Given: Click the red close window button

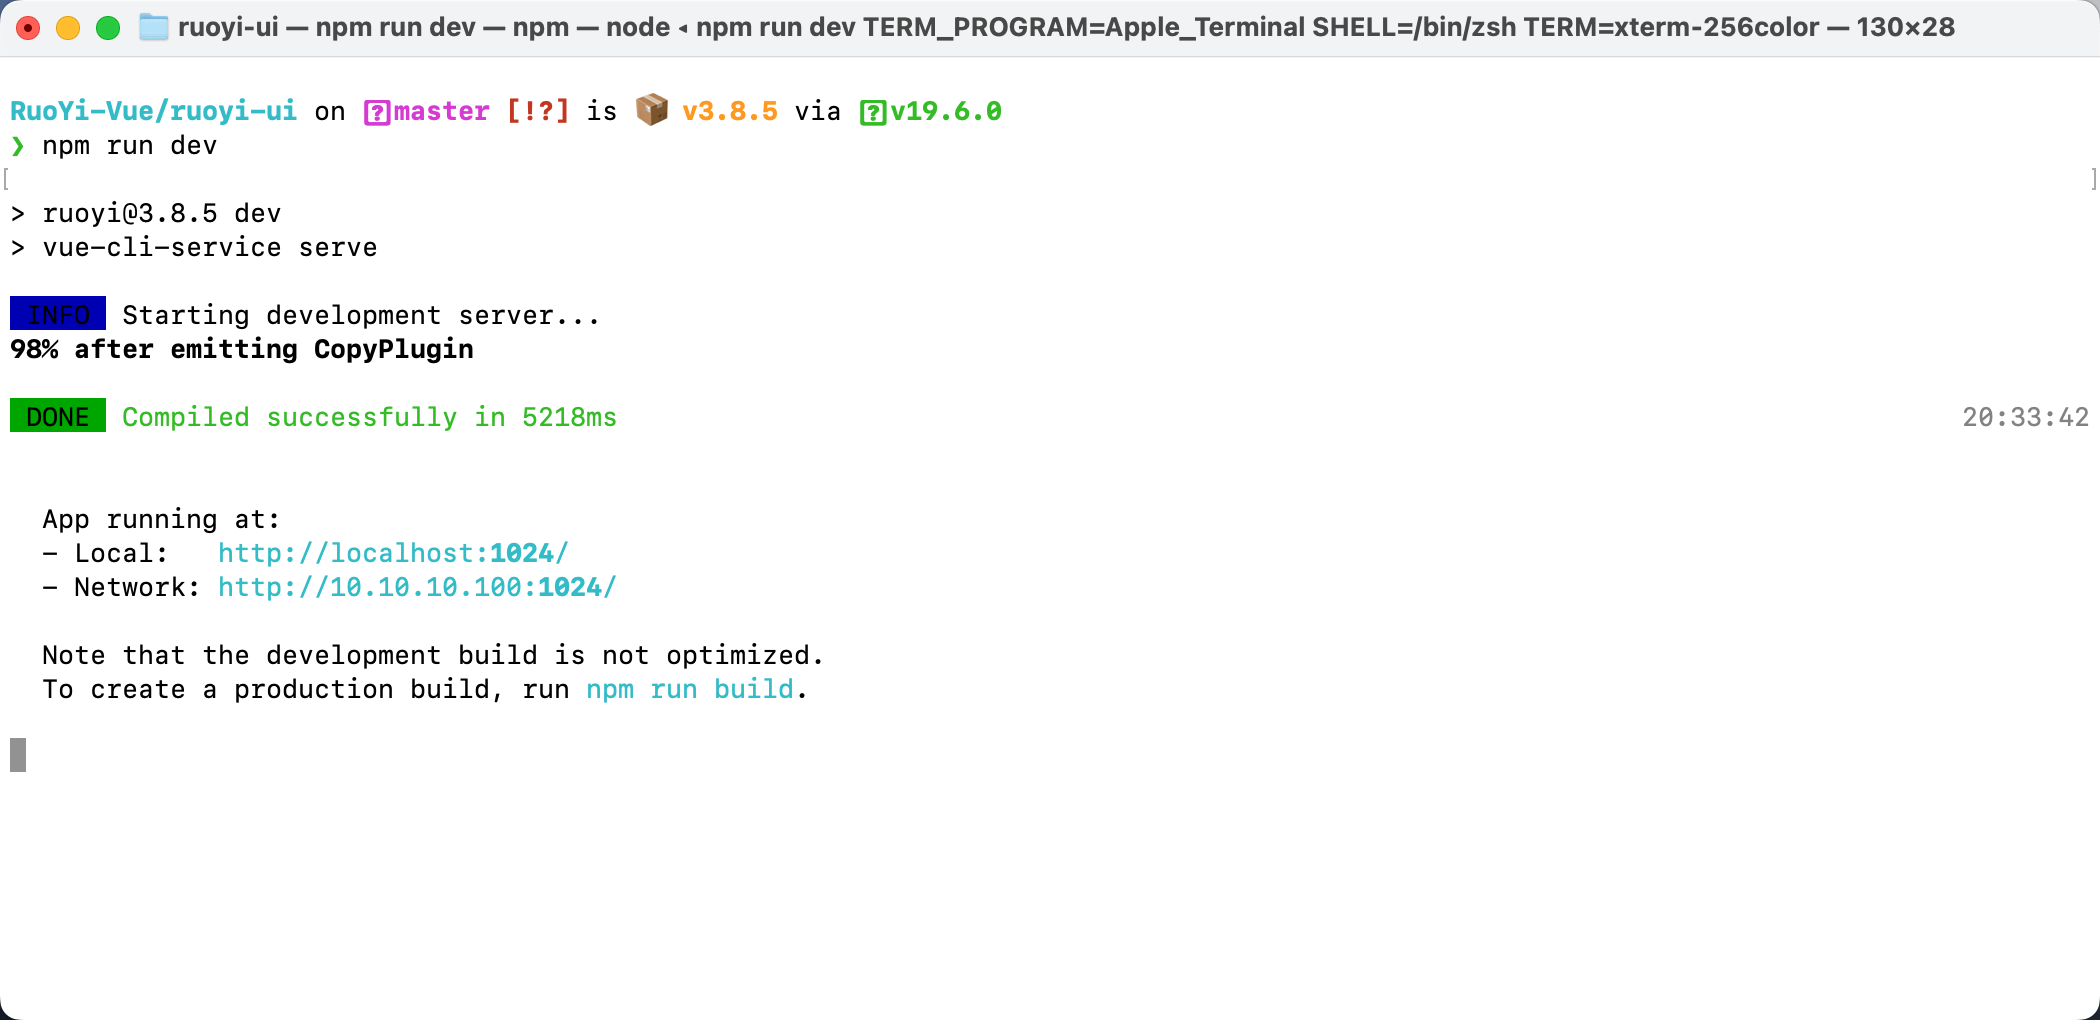Looking at the screenshot, I should click(x=28, y=28).
